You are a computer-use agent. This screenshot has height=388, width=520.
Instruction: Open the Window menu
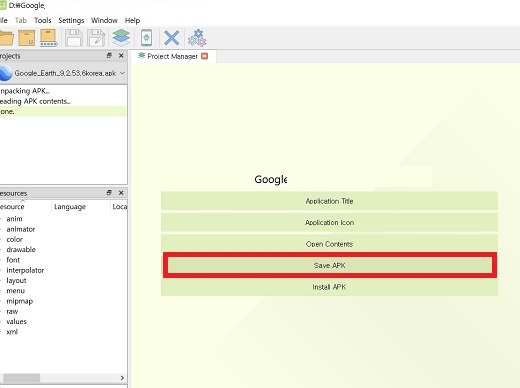click(x=104, y=20)
